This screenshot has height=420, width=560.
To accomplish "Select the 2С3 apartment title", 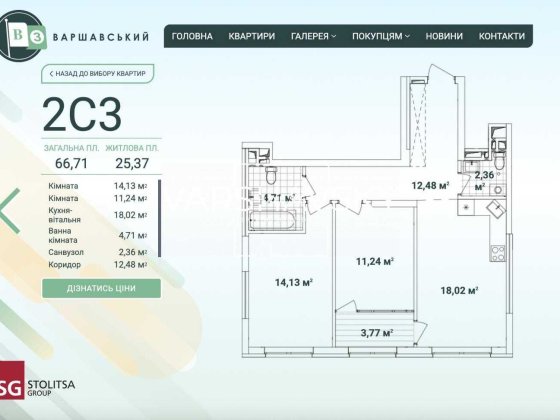I will point(82,115).
